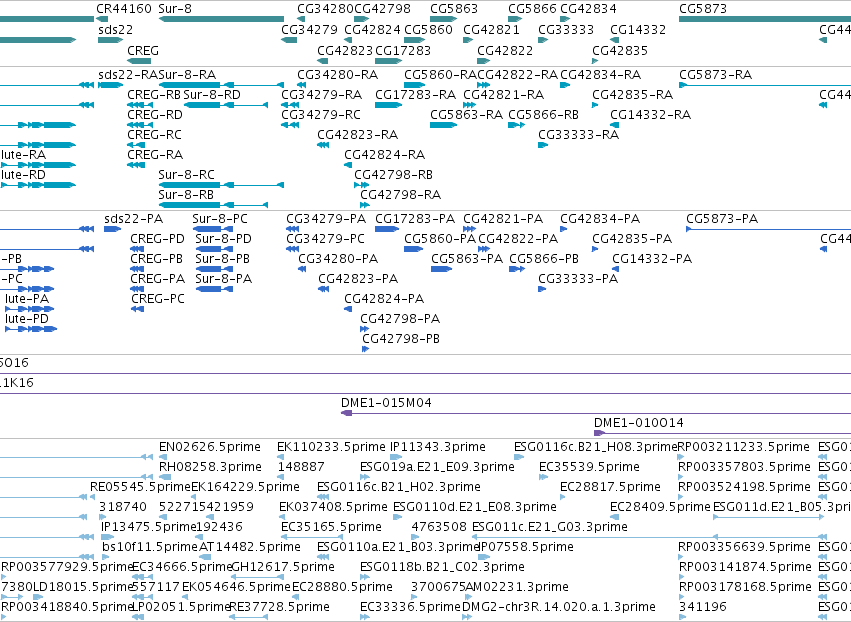Select the CG33333-RA transcript label
Screen dimensions: 851x622
coord(579,135)
